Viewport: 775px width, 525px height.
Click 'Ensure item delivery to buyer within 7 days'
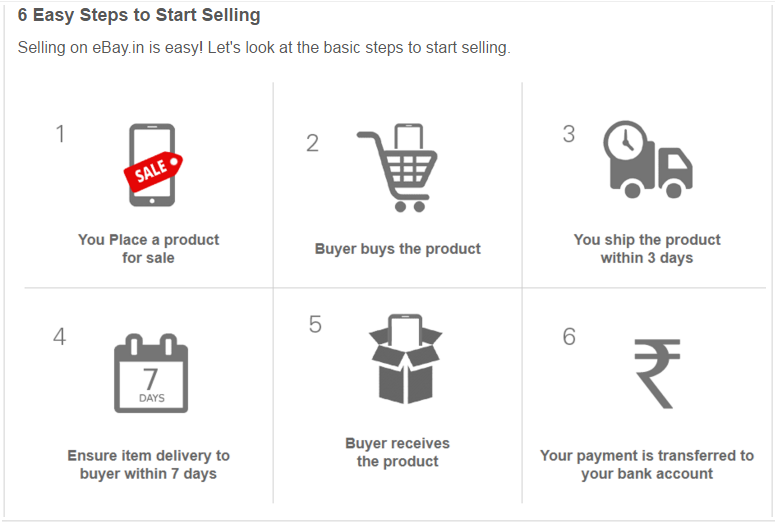coord(148,464)
